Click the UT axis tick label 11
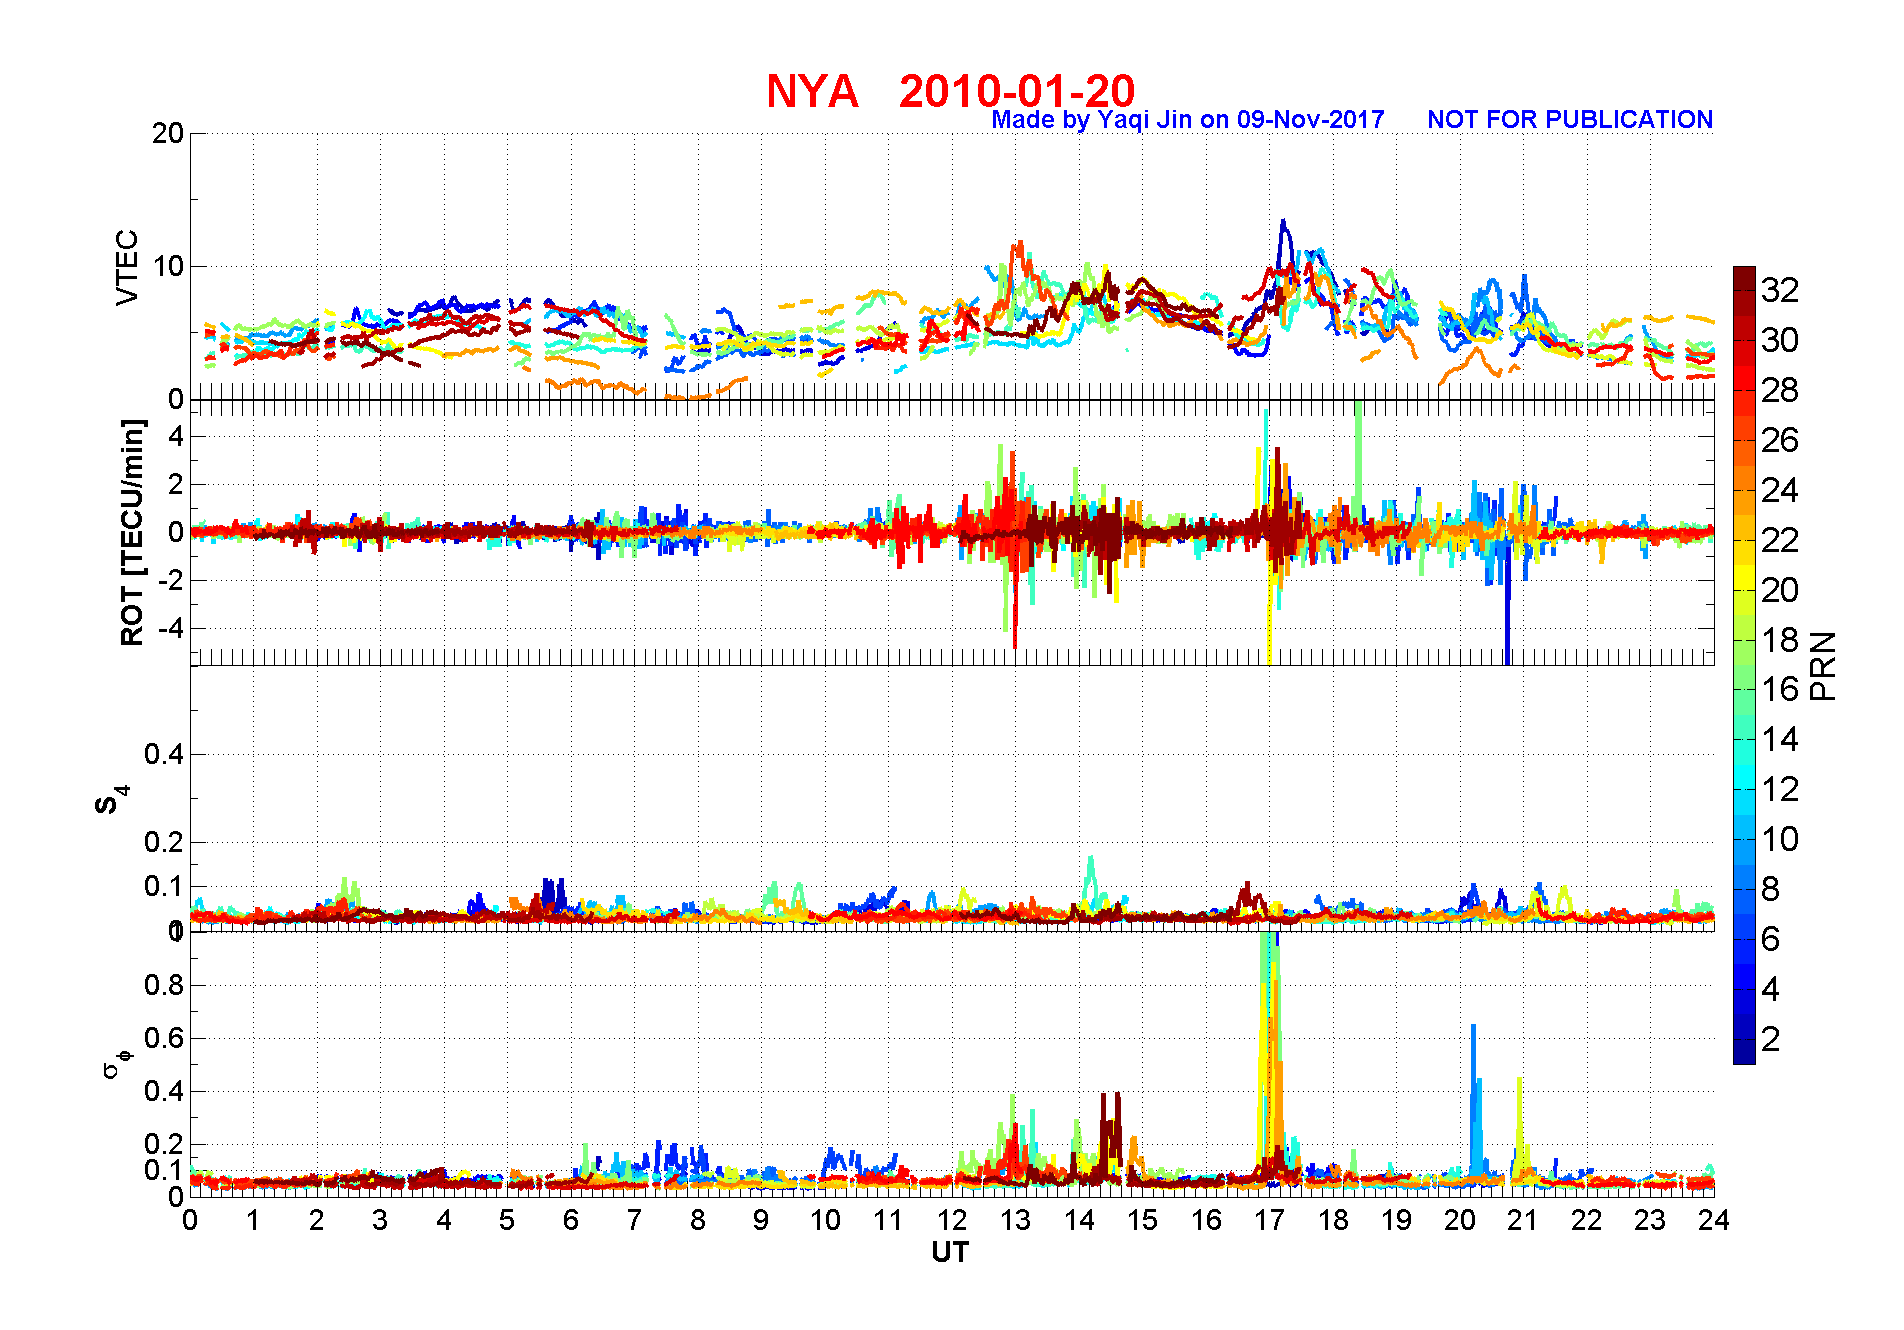 [888, 1220]
